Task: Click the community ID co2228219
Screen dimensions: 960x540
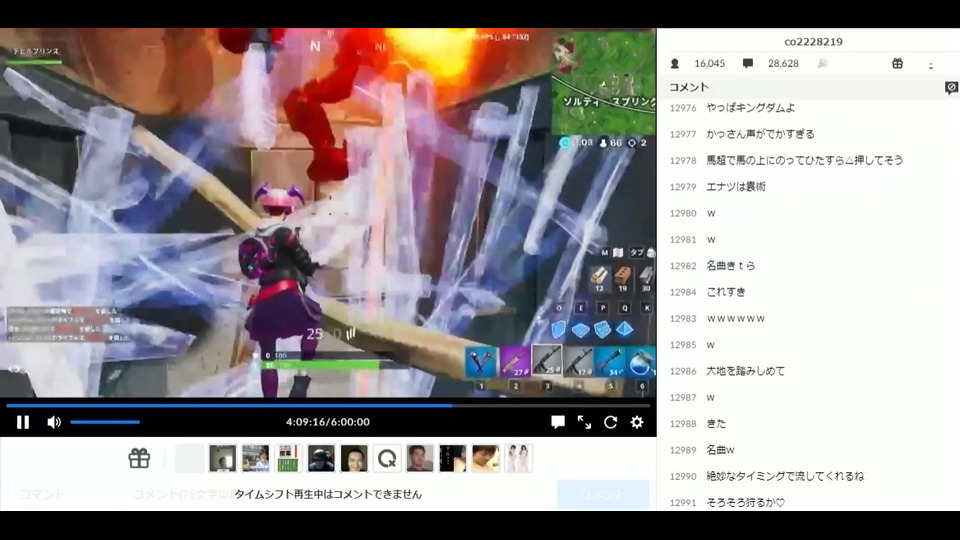Action: [x=813, y=42]
